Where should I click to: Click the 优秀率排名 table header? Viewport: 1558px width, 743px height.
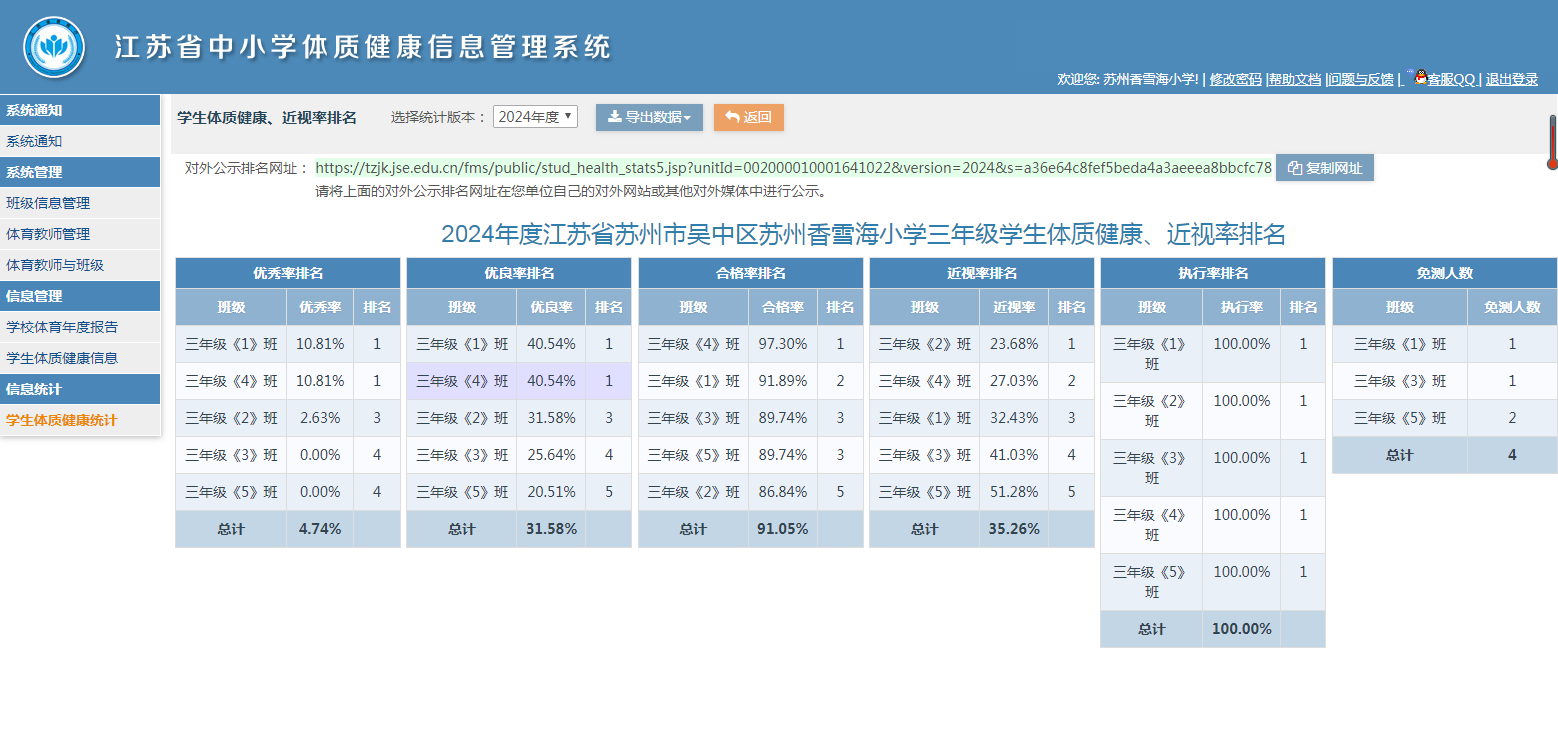pyautogui.click(x=288, y=273)
